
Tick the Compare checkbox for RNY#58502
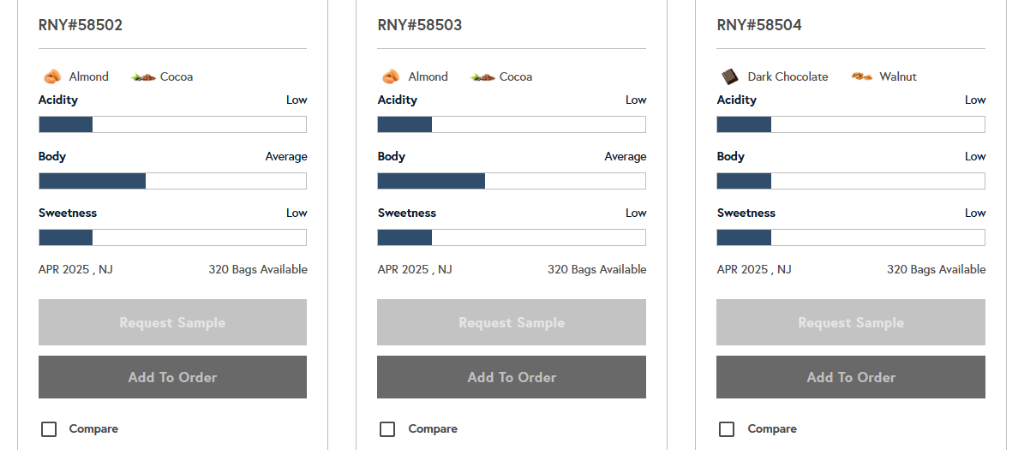[49, 429]
